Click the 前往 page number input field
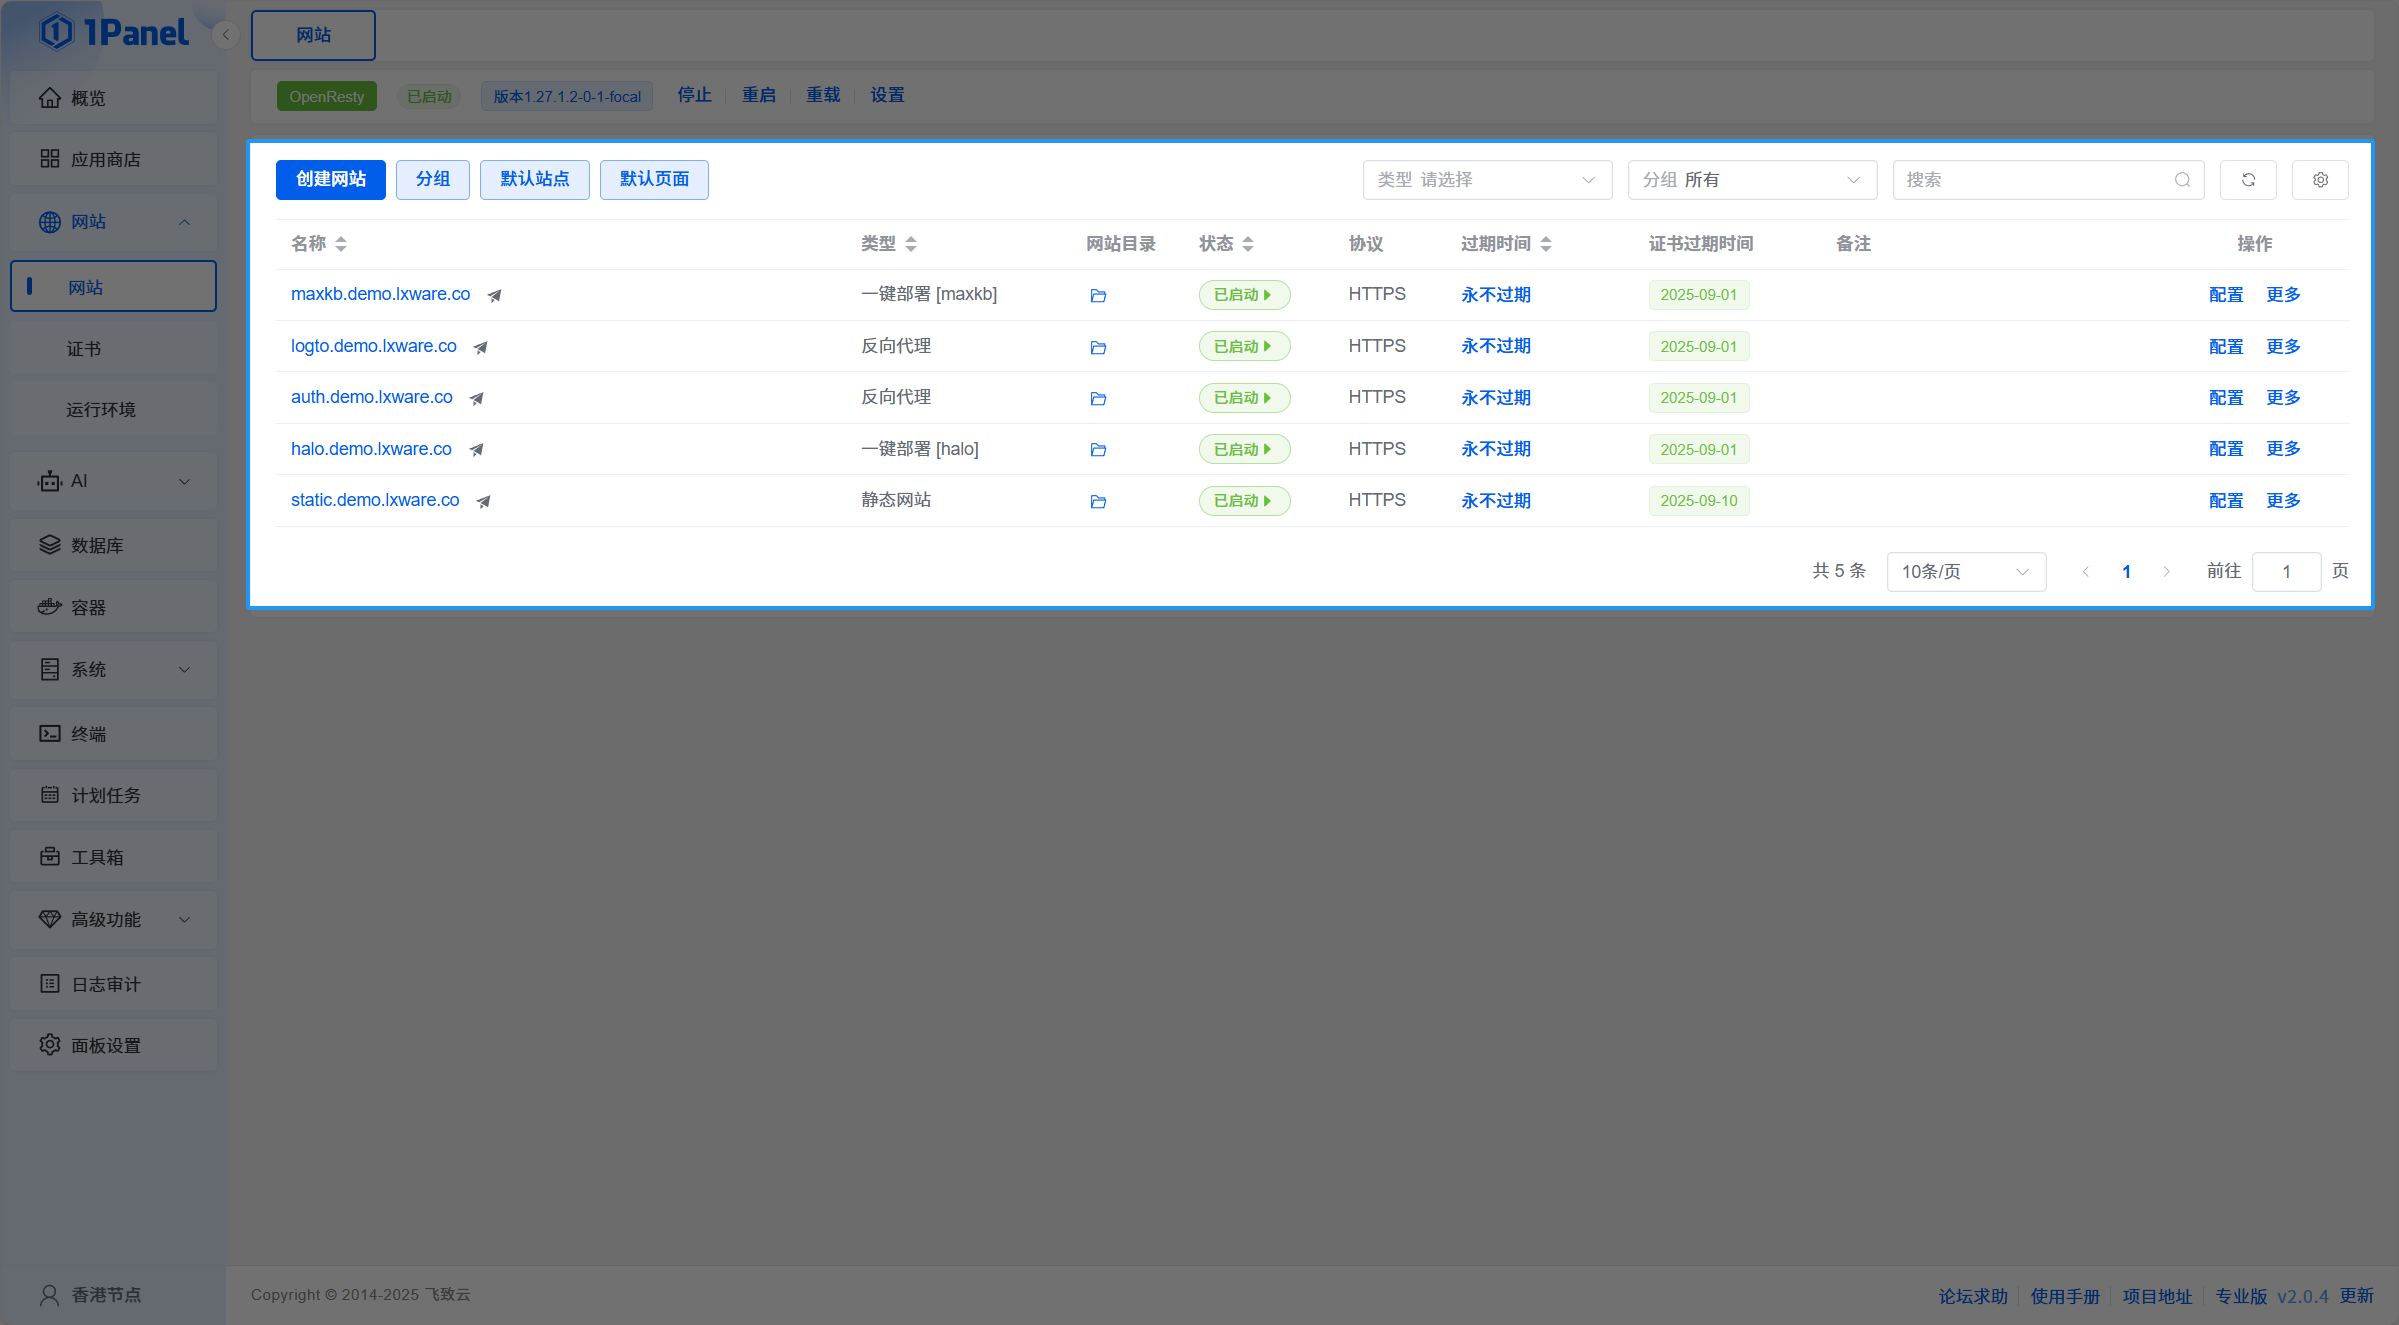 pyautogui.click(x=2285, y=572)
